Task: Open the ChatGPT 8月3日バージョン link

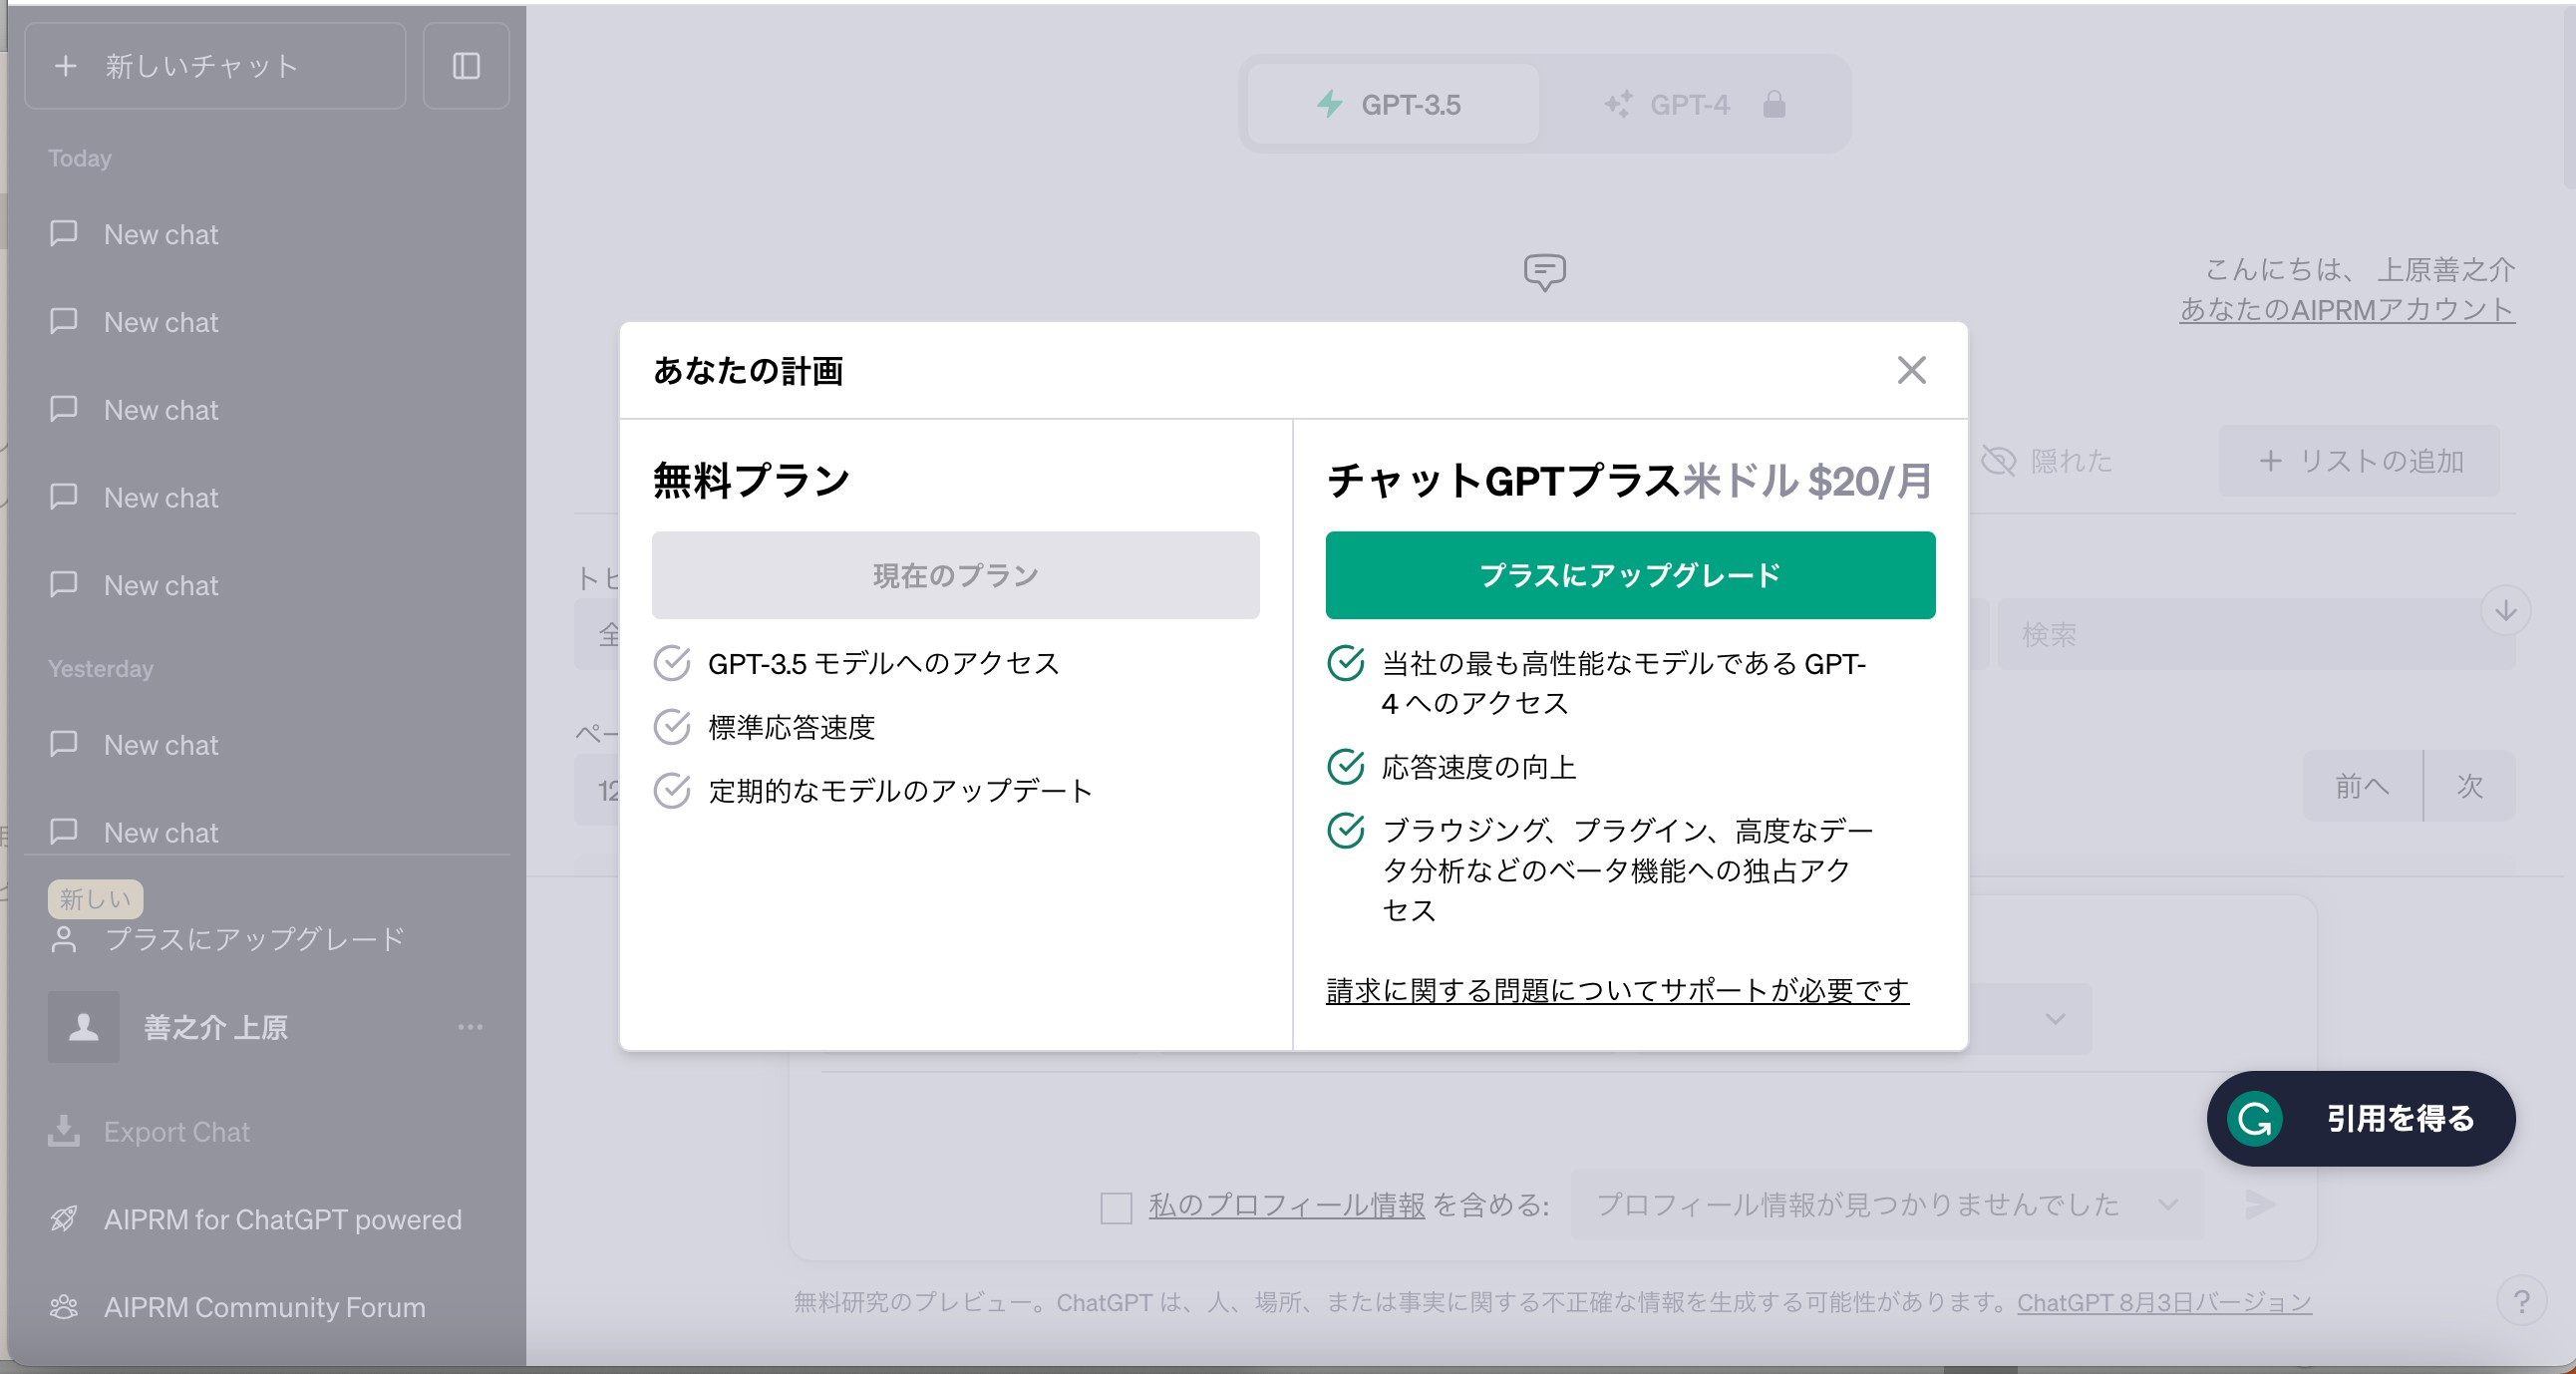Action: [x=2164, y=1302]
